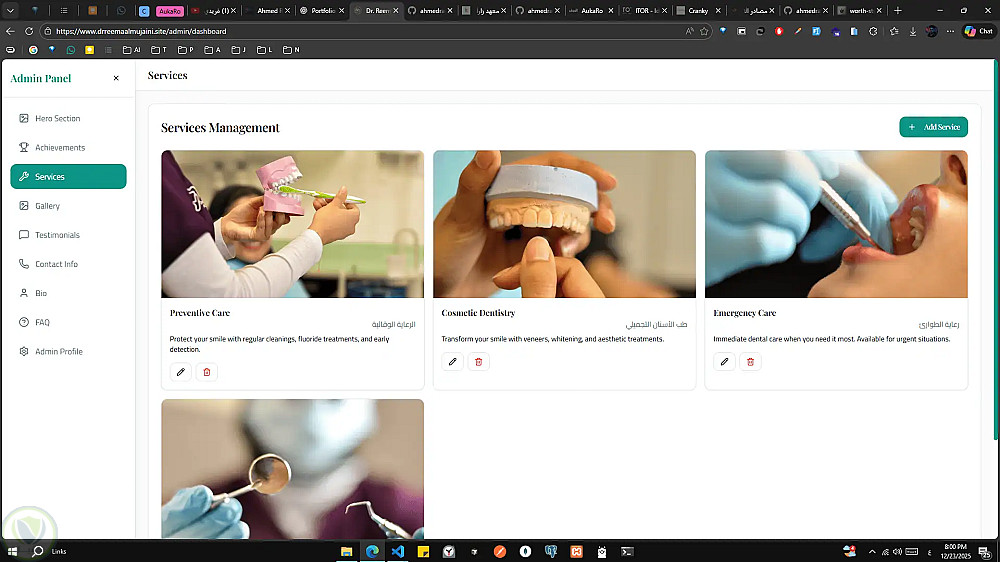Open Hero Section in the sidebar
Screen dimensions: 1000x562
68,118
